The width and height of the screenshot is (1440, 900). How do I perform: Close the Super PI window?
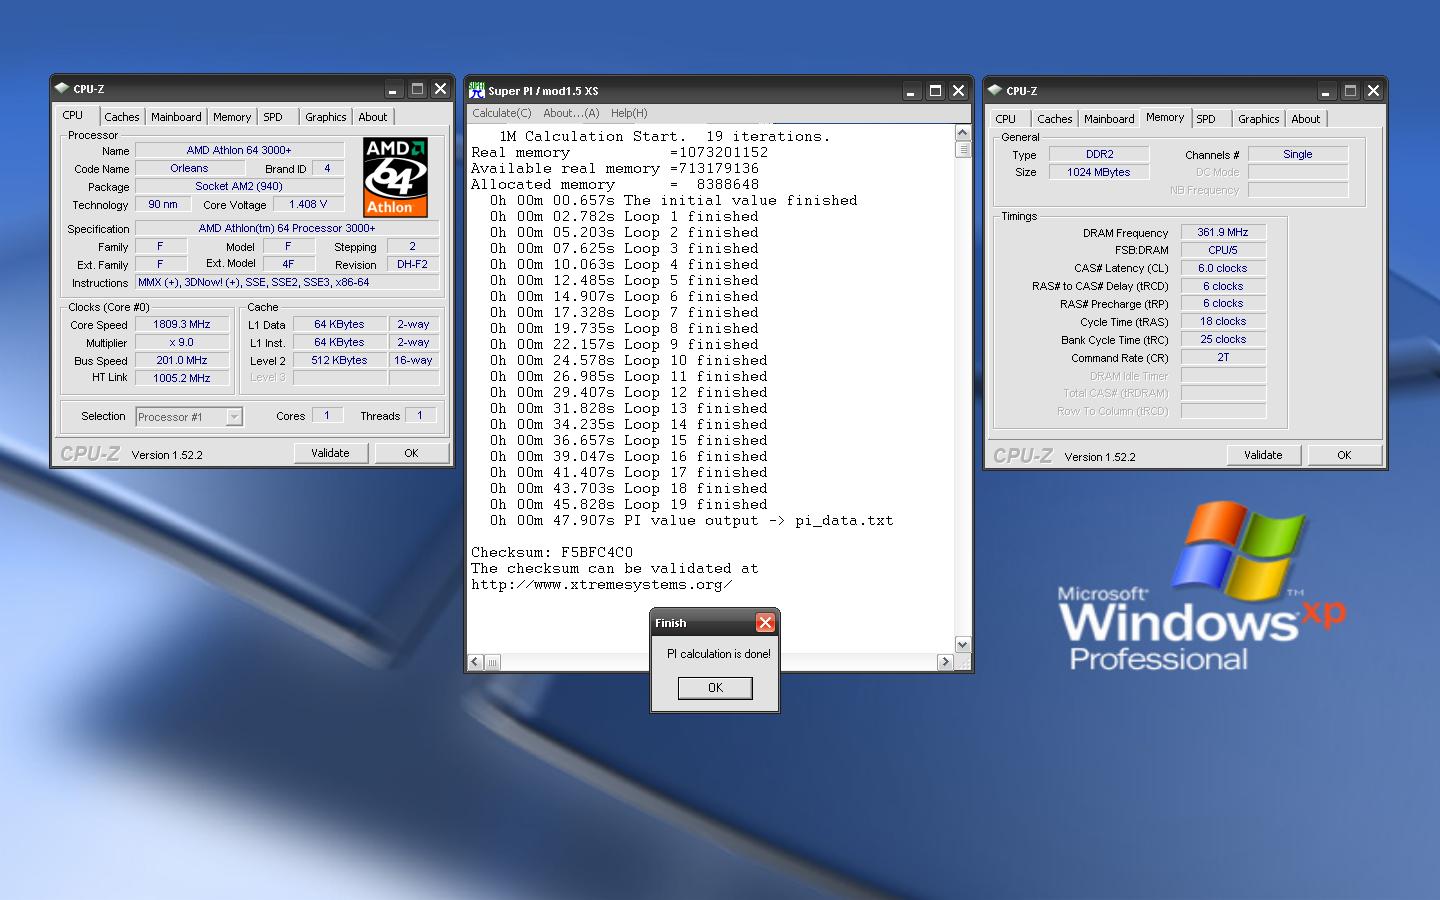coord(958,91)
